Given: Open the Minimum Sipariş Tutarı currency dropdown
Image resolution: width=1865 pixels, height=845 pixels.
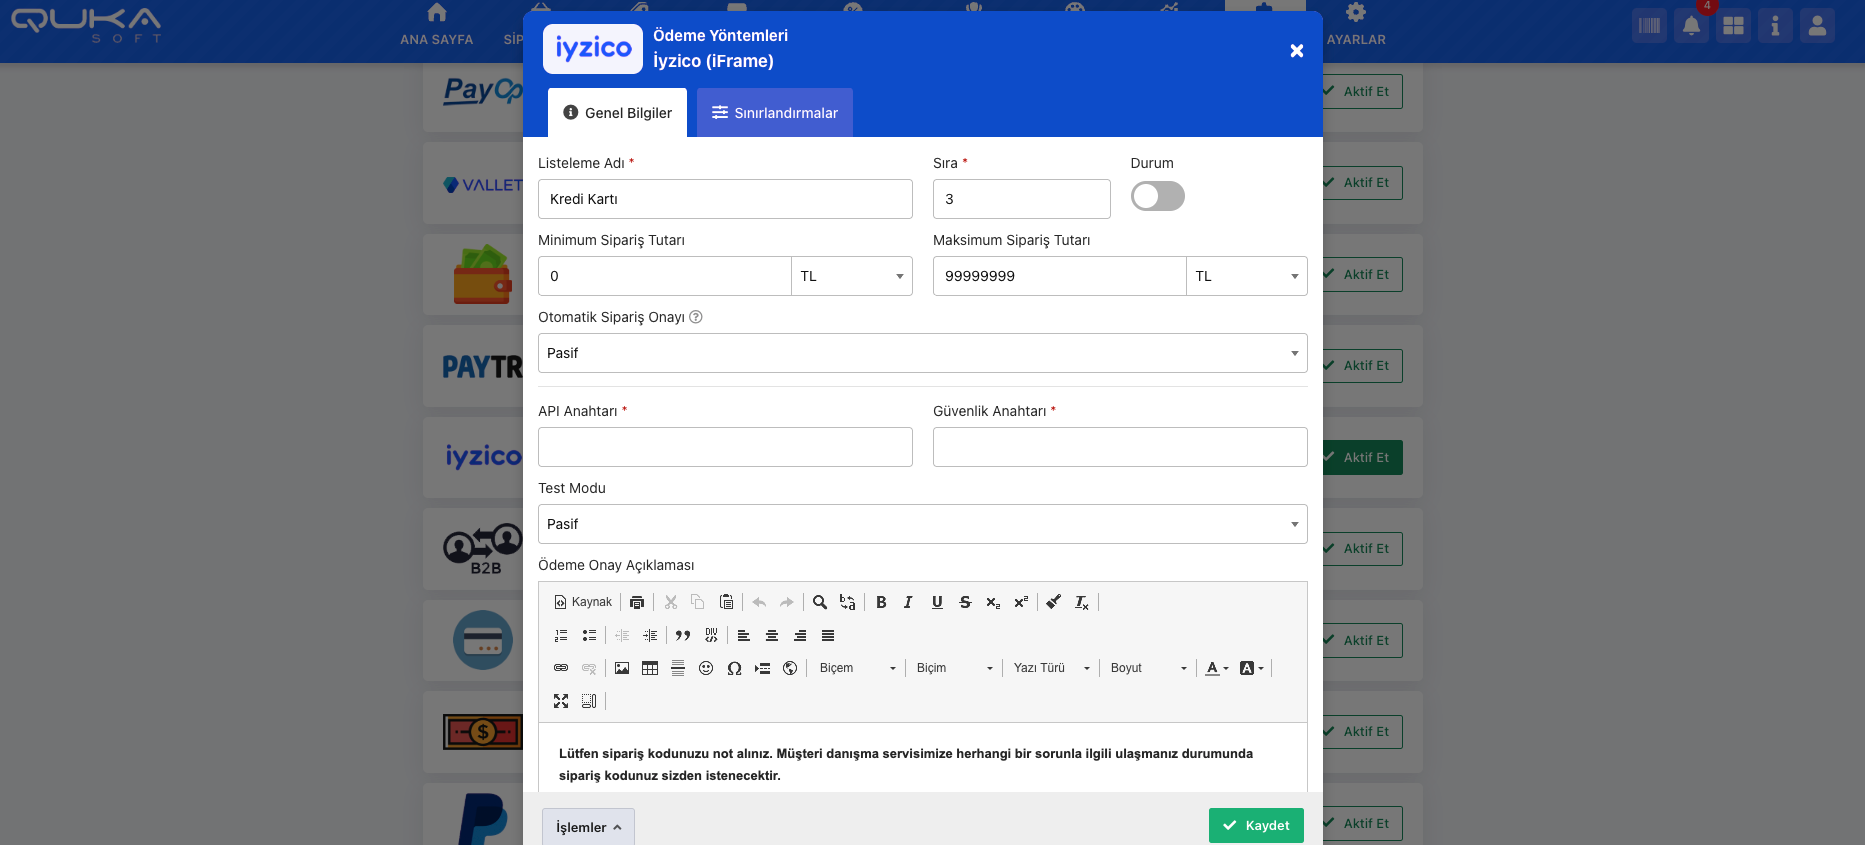Looking at the screenshot, I should (852, 276).
